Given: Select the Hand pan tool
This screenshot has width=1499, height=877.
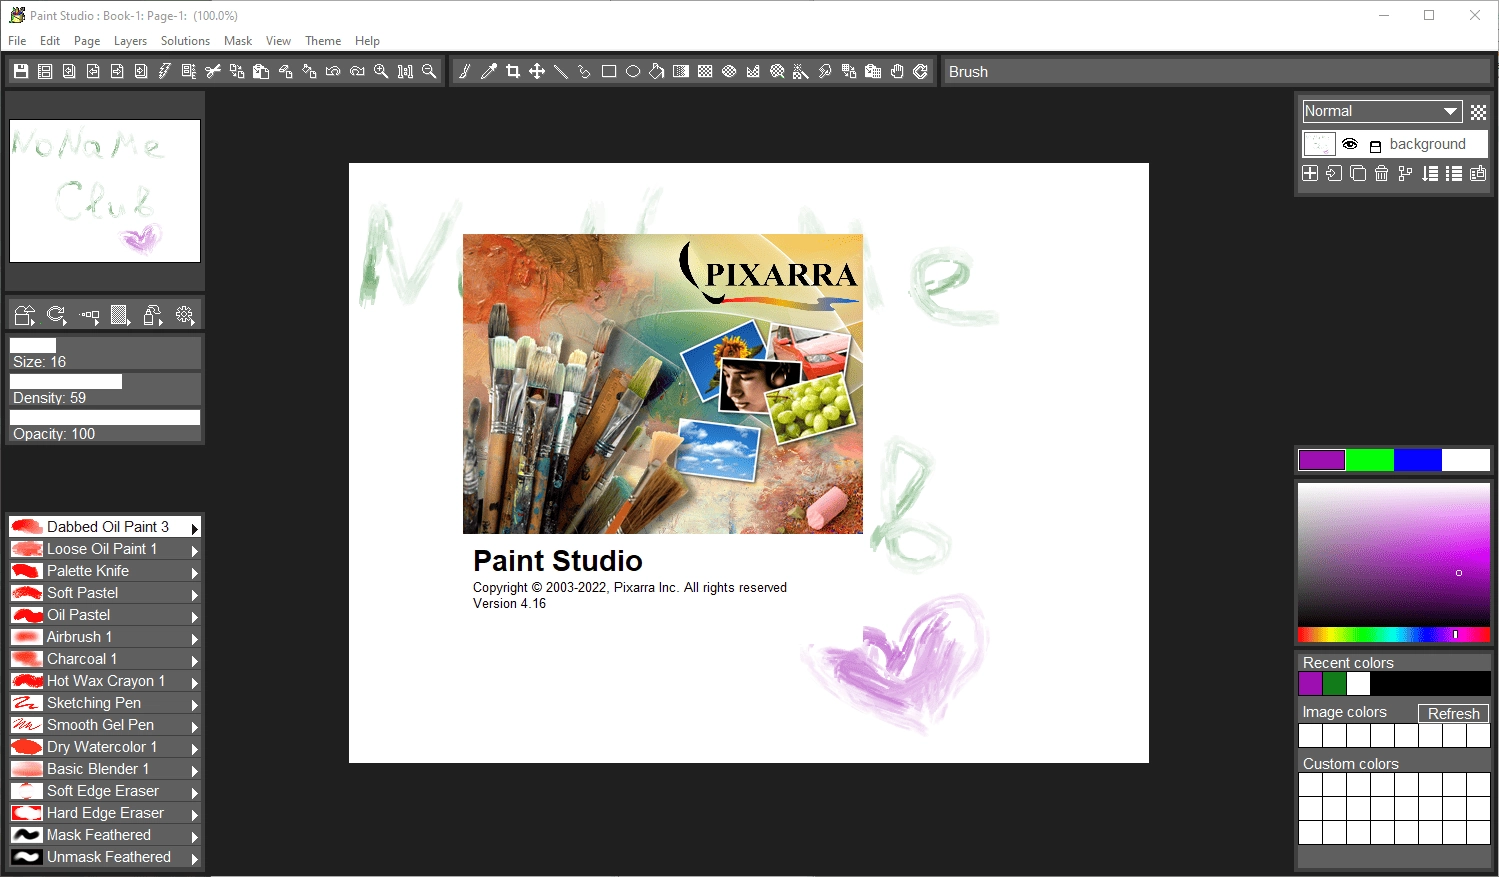Looking at the screenshot, I should pos(897,71).
